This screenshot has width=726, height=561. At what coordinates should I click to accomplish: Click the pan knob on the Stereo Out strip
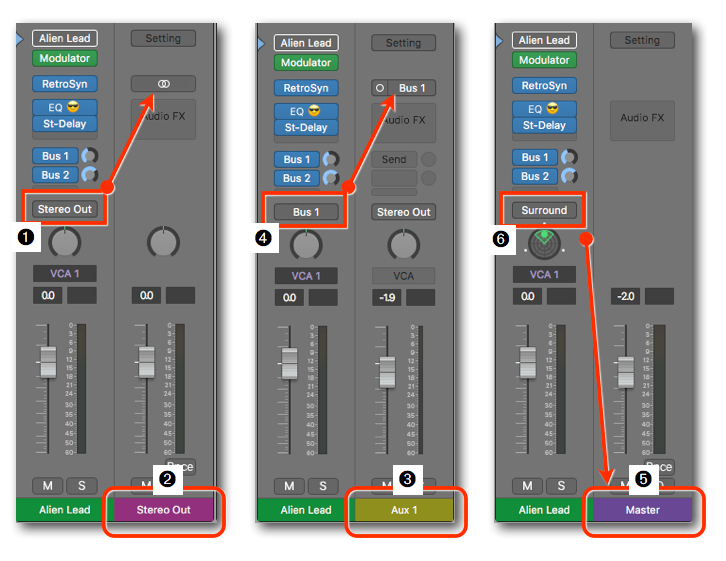point(163,242)
